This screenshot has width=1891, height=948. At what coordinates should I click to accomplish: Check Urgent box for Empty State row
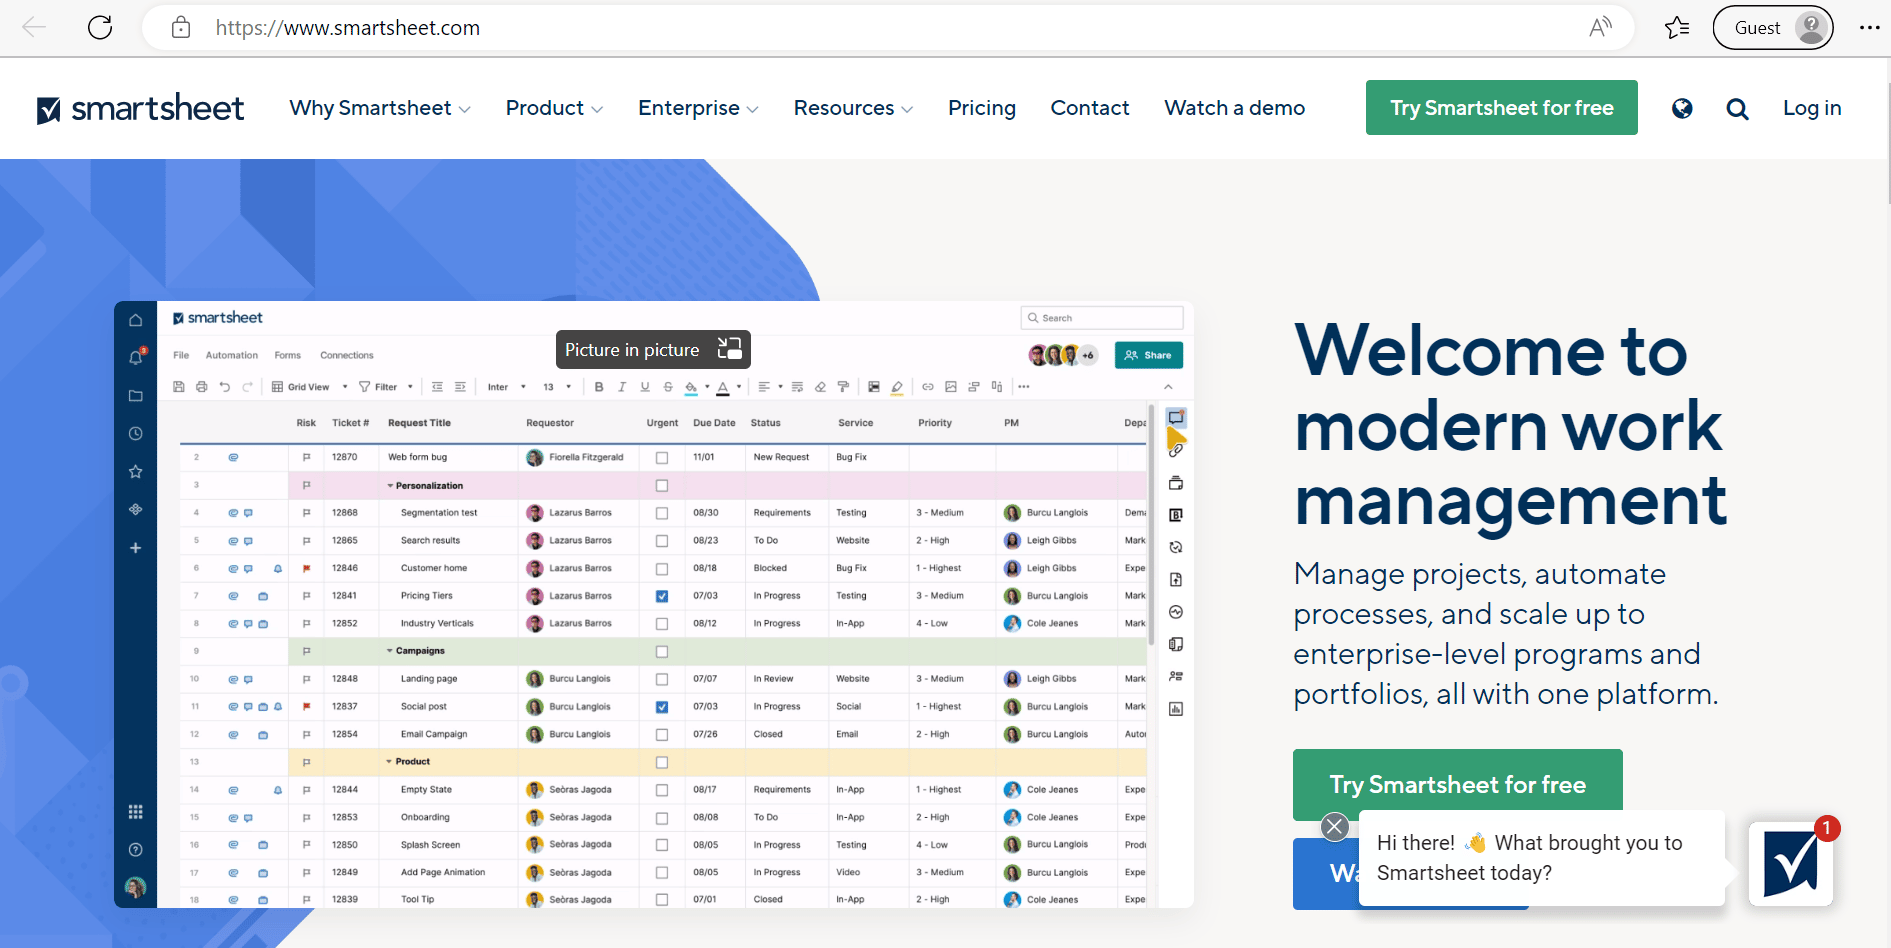click(662, 790)
